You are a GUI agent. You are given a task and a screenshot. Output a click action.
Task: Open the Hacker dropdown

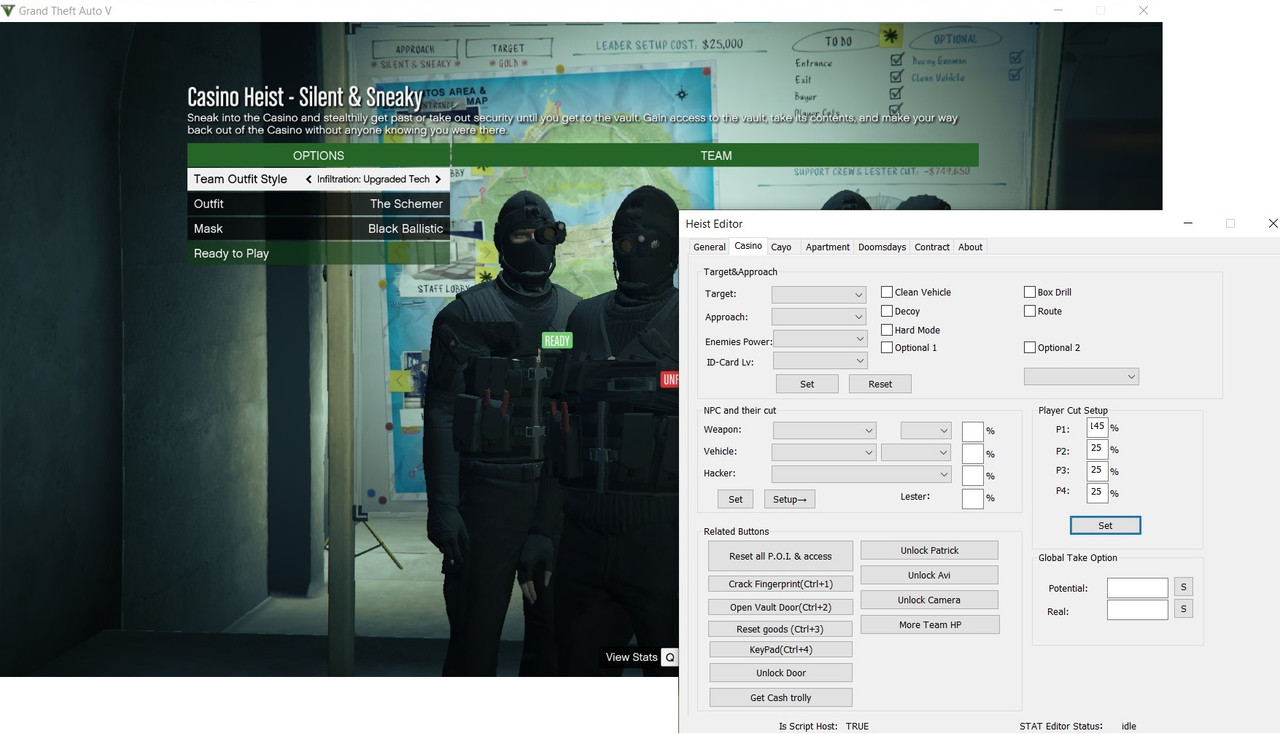[x=861, y=474]
